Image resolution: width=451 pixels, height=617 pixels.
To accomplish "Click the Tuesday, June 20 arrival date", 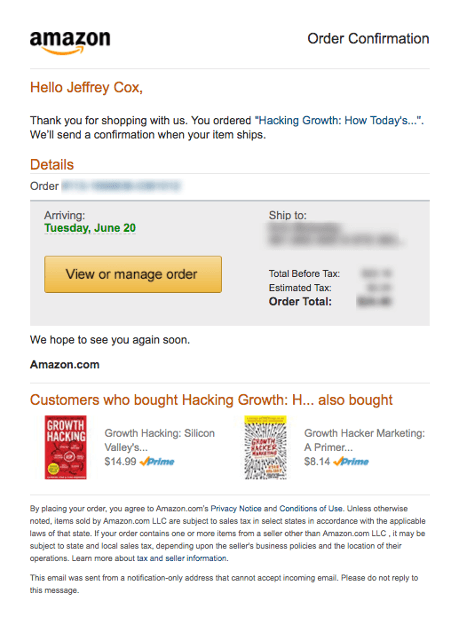I will [x=90, y=228].
